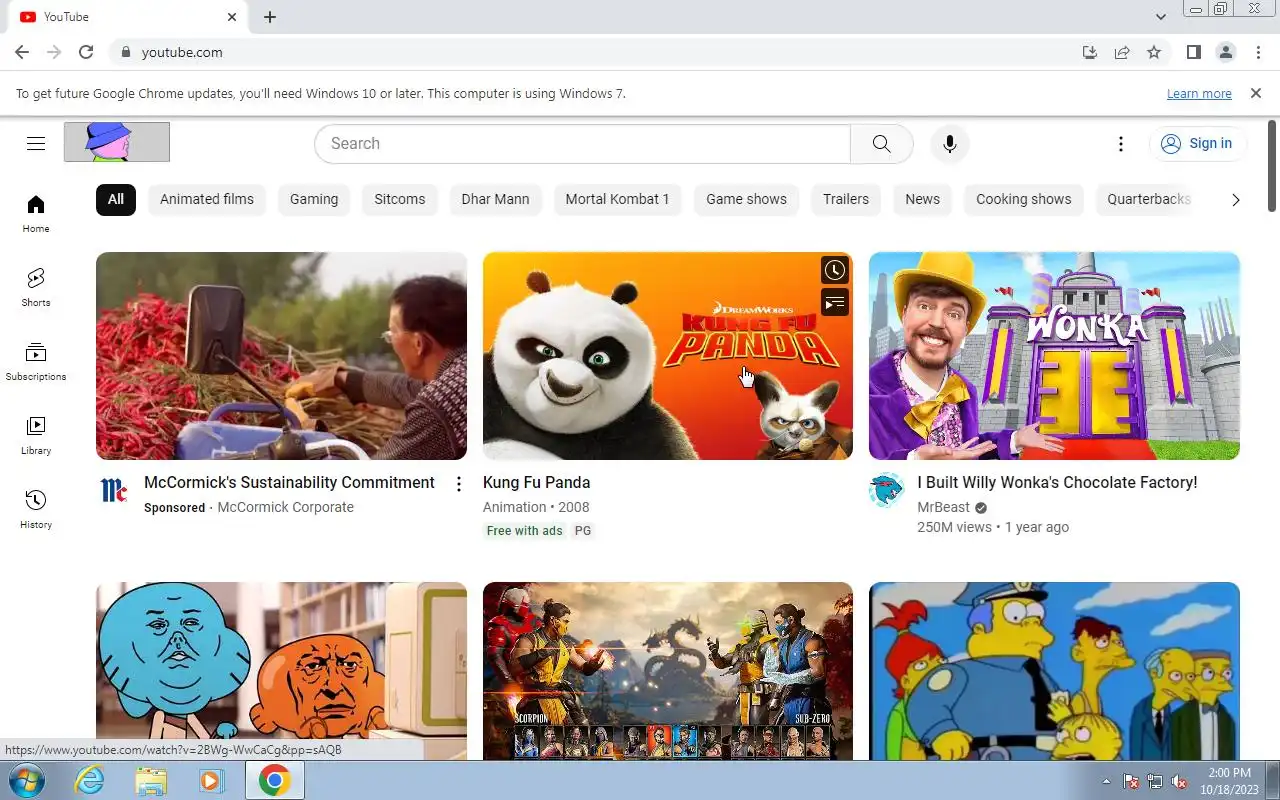This screenshot has height=800, width=1280.
Task: Open a new Chrome tab
Action: point(270,17)
